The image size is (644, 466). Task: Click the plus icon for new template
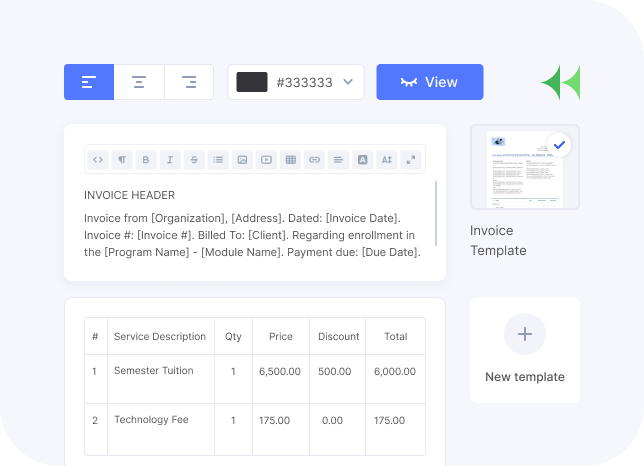coord(525,334)
